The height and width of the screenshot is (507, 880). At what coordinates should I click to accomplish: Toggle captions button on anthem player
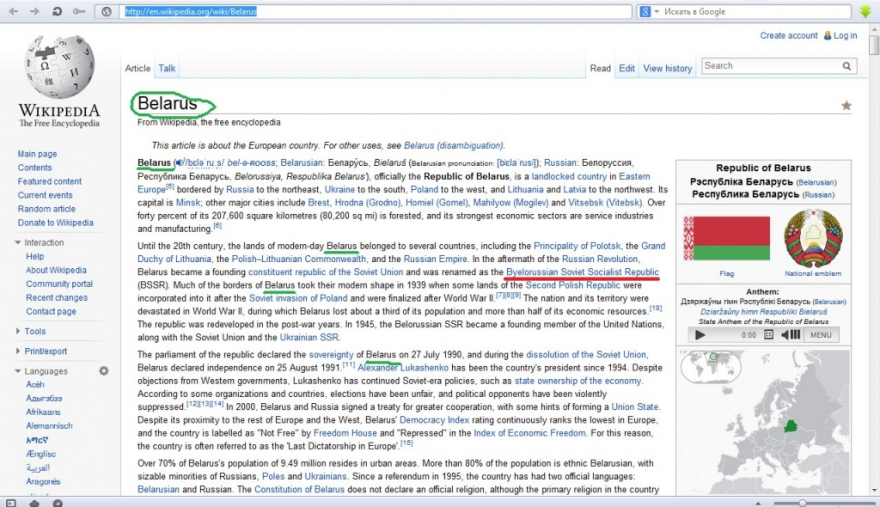(769, 335)
